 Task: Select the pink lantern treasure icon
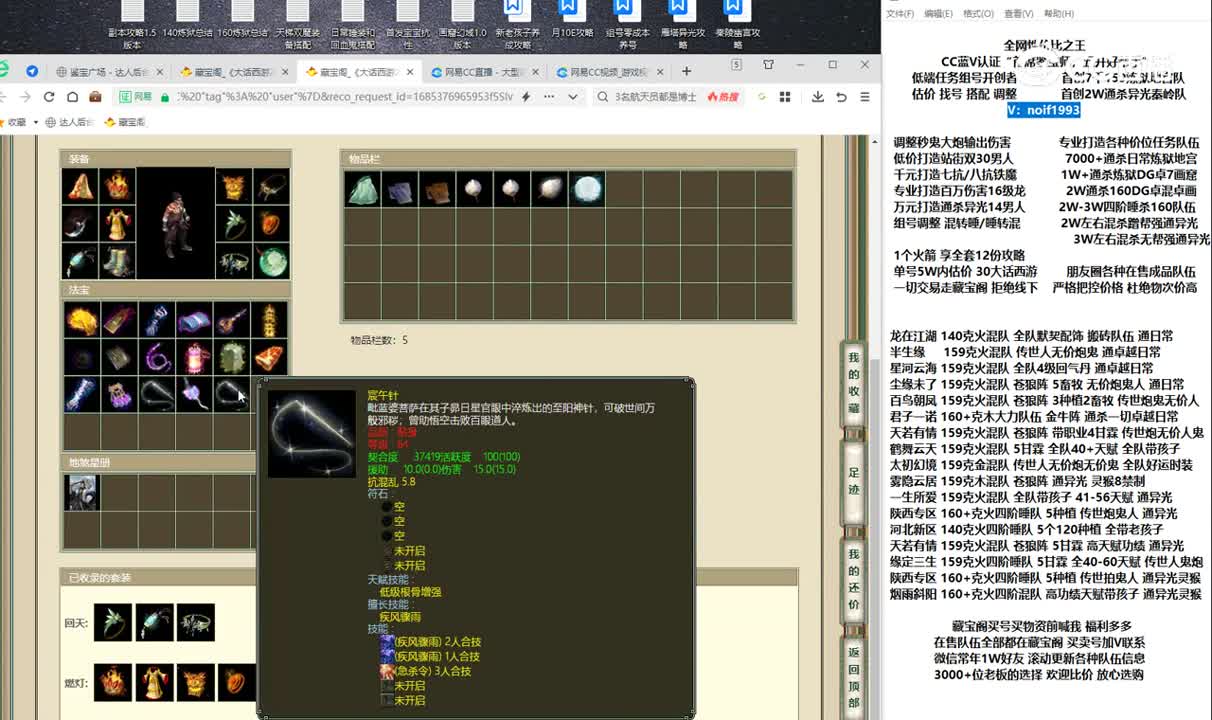[x=195, y=357]
